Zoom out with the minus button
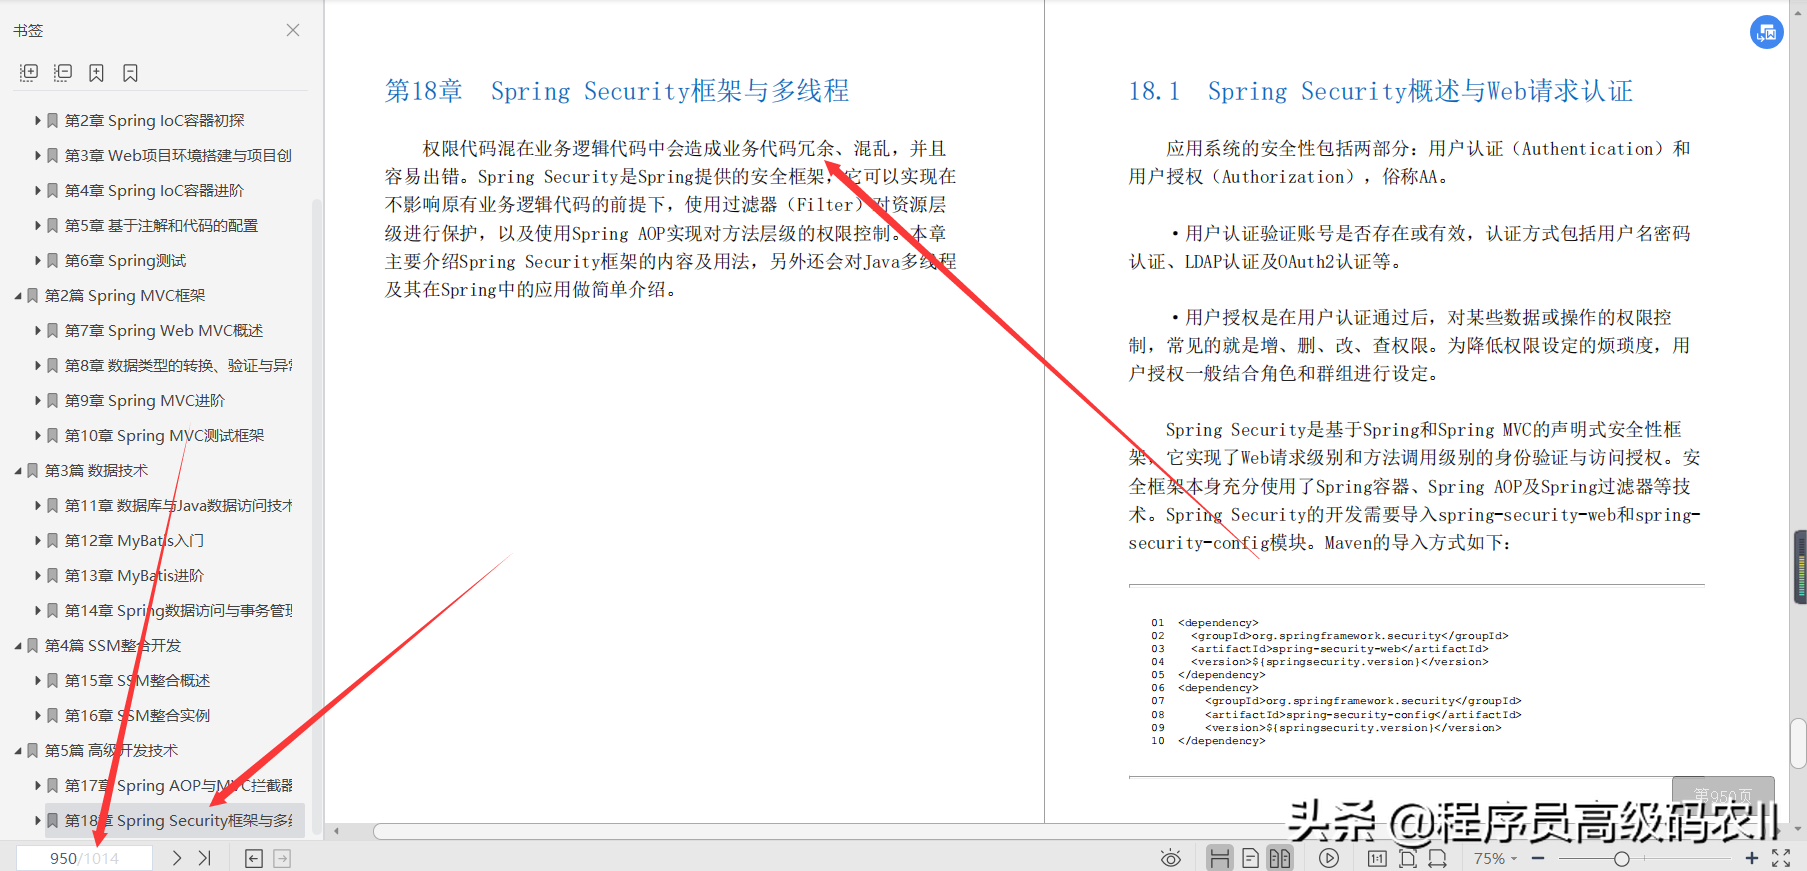The image size is (1807, 871). click(x=1538, y=858)
